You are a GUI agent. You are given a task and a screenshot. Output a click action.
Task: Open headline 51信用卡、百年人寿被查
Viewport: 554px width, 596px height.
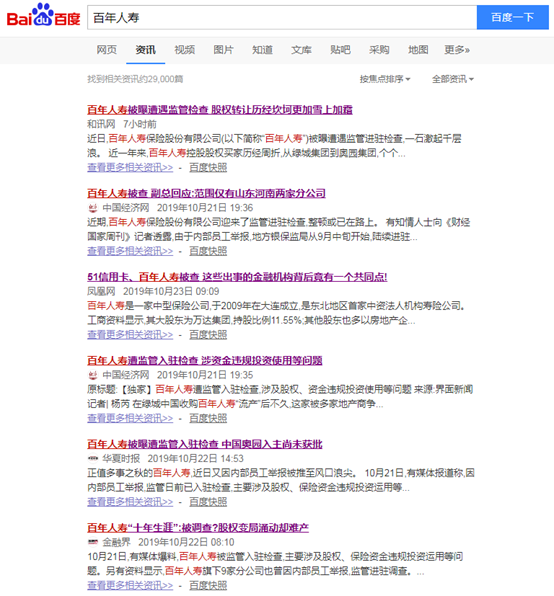[237, 277]
